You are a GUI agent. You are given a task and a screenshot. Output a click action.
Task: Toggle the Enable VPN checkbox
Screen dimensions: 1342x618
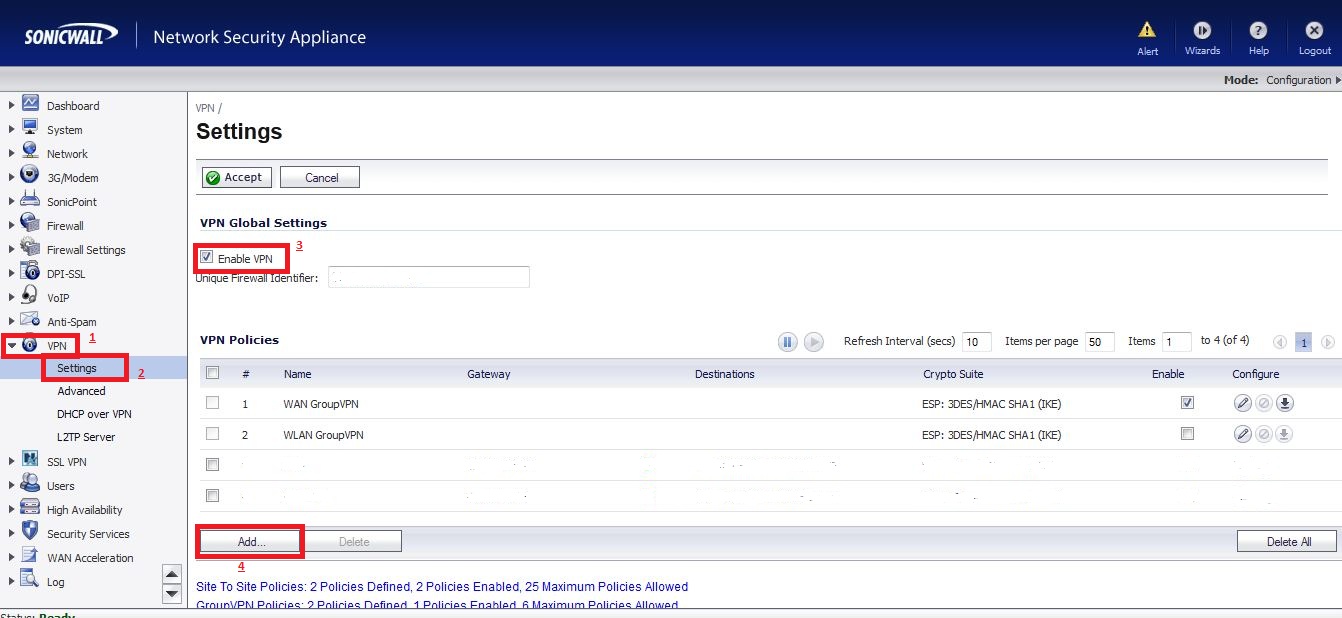(207, 258)
